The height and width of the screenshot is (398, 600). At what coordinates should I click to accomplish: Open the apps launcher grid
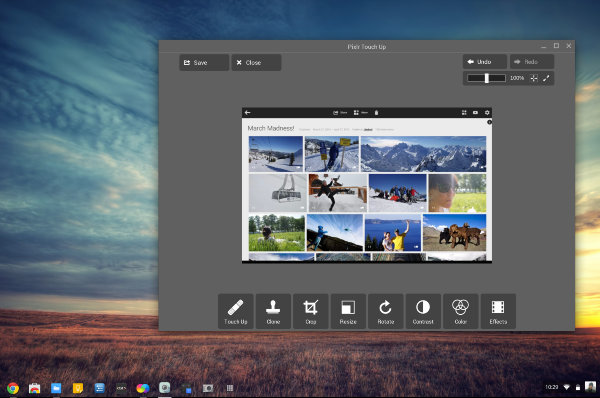230,388
